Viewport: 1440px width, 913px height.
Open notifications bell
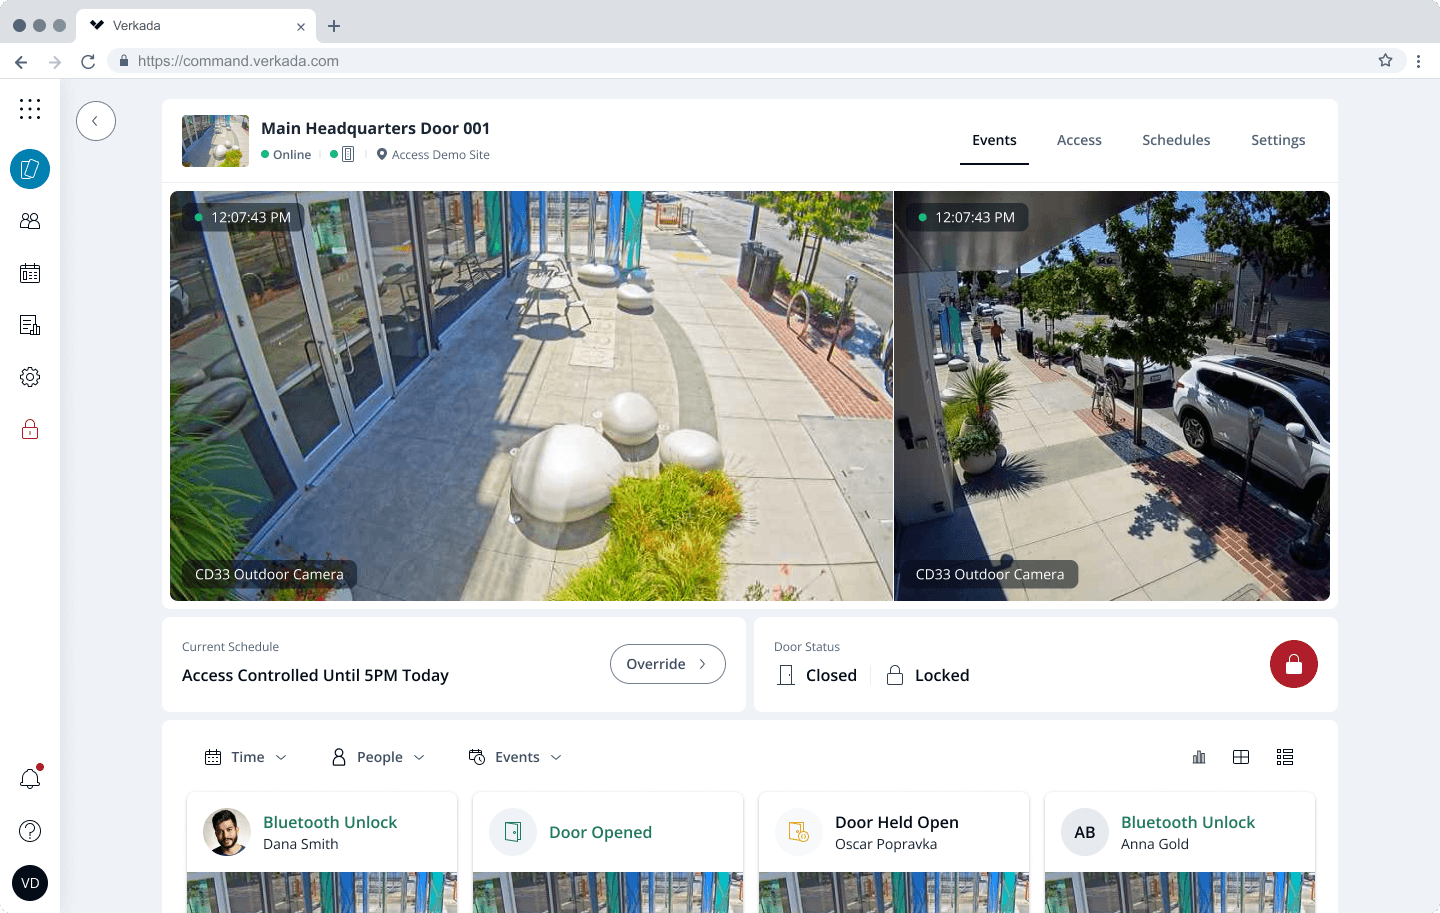coord(30,779)
